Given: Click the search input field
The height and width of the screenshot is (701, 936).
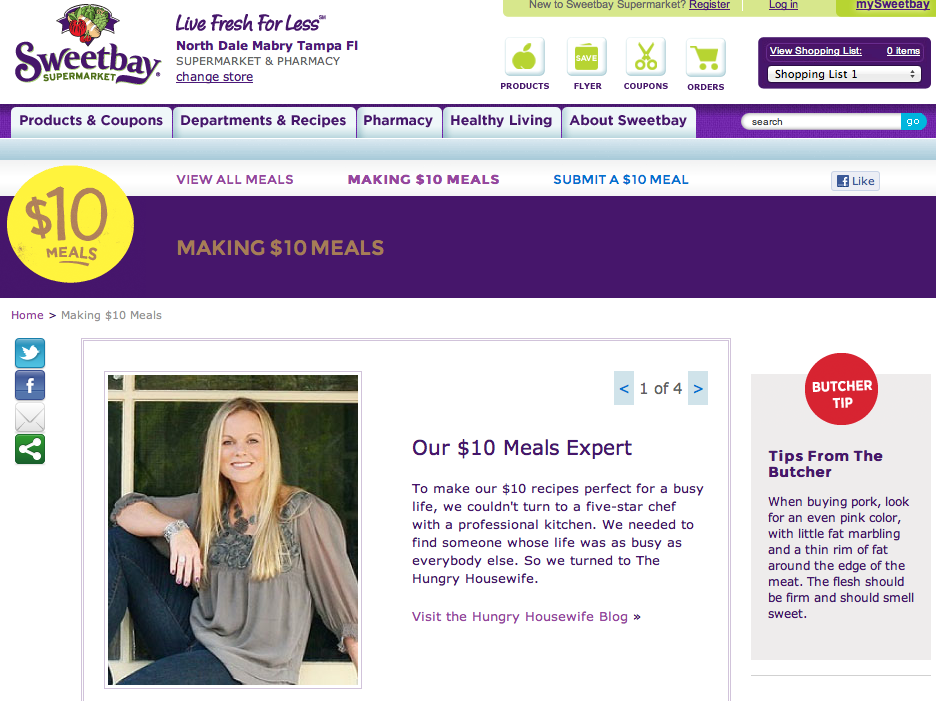Looking at the screenshot, I should tap(821, 122).
